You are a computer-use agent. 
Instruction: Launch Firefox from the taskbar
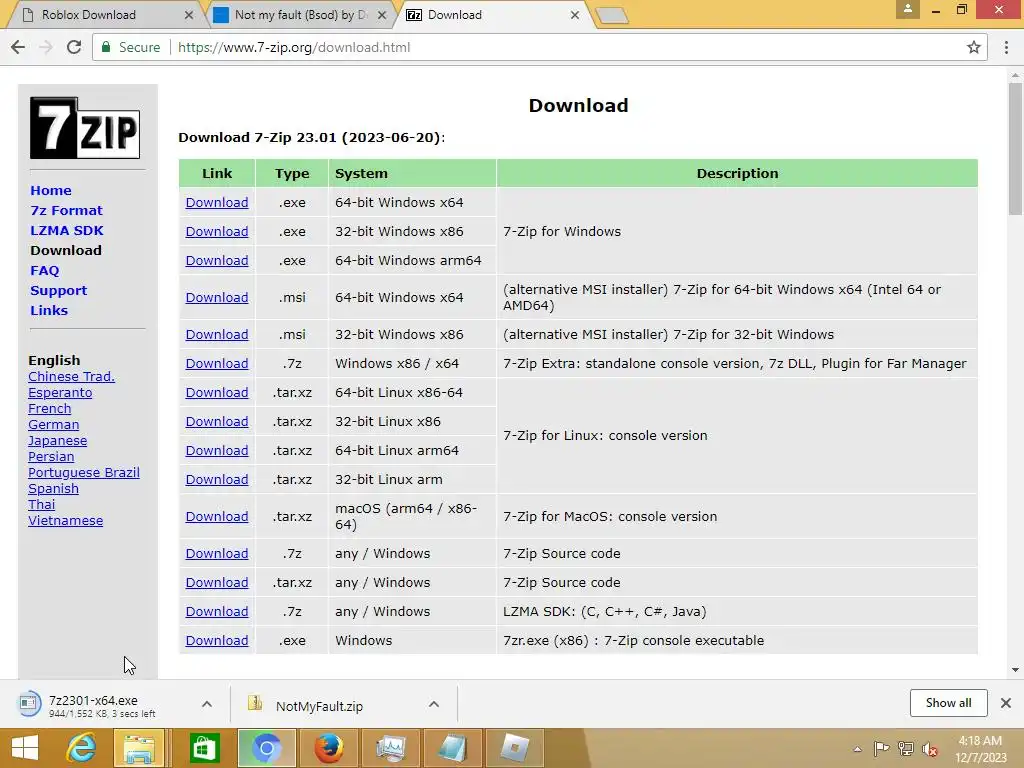pos(328,748)
